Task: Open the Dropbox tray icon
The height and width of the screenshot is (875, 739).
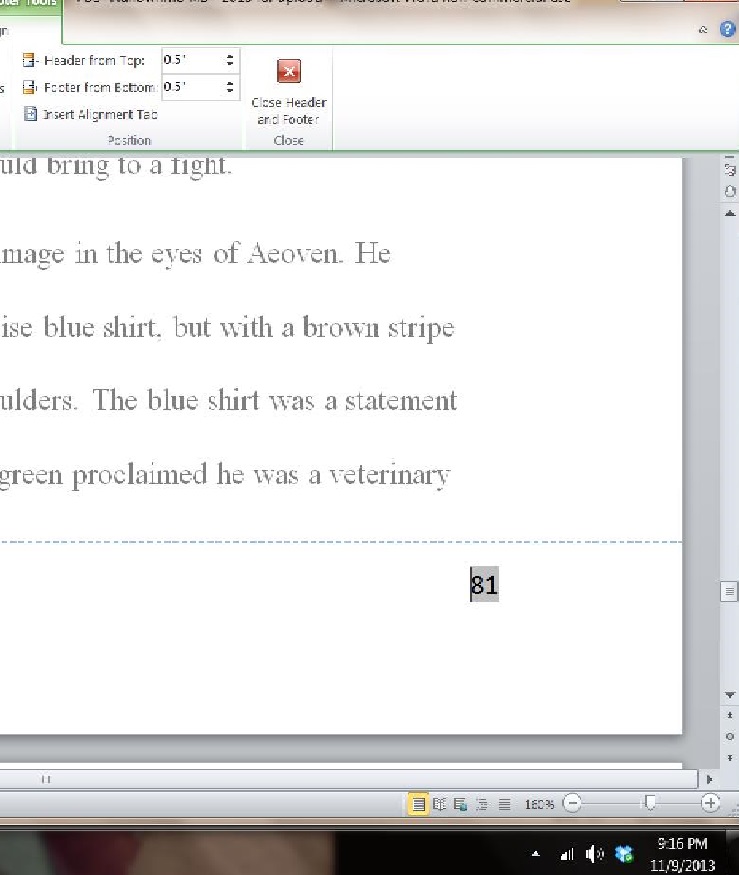Action: pyautogui.click(x=625, y=853)
